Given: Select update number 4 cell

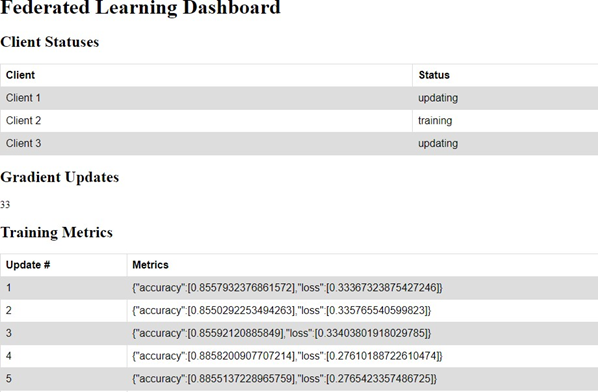Looking at the screenshot, I should click(x=63, y=357).
